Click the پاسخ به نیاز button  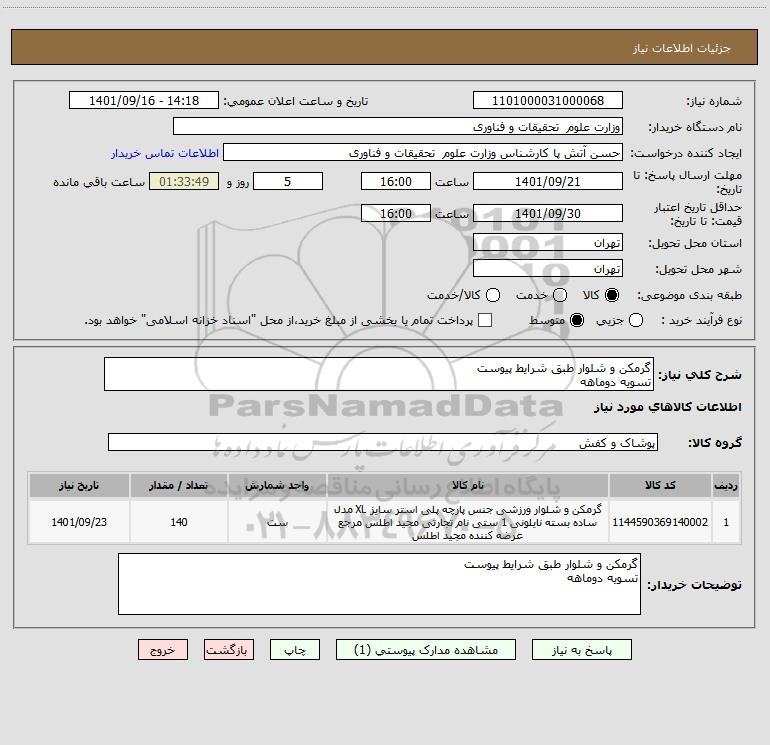[x=581, y=650]
